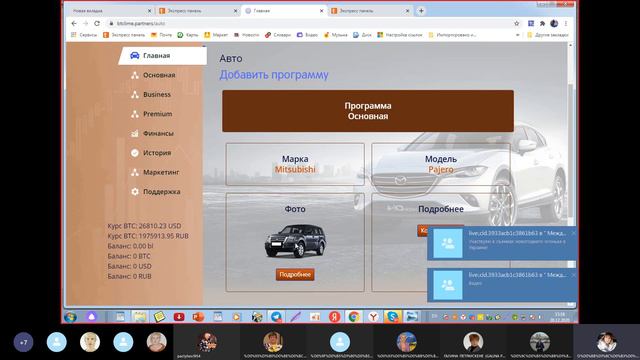The width and height of the screenshot is (640, 360).
Task: Open the purple Alice assistant taskbar icon
Action: 92,317
